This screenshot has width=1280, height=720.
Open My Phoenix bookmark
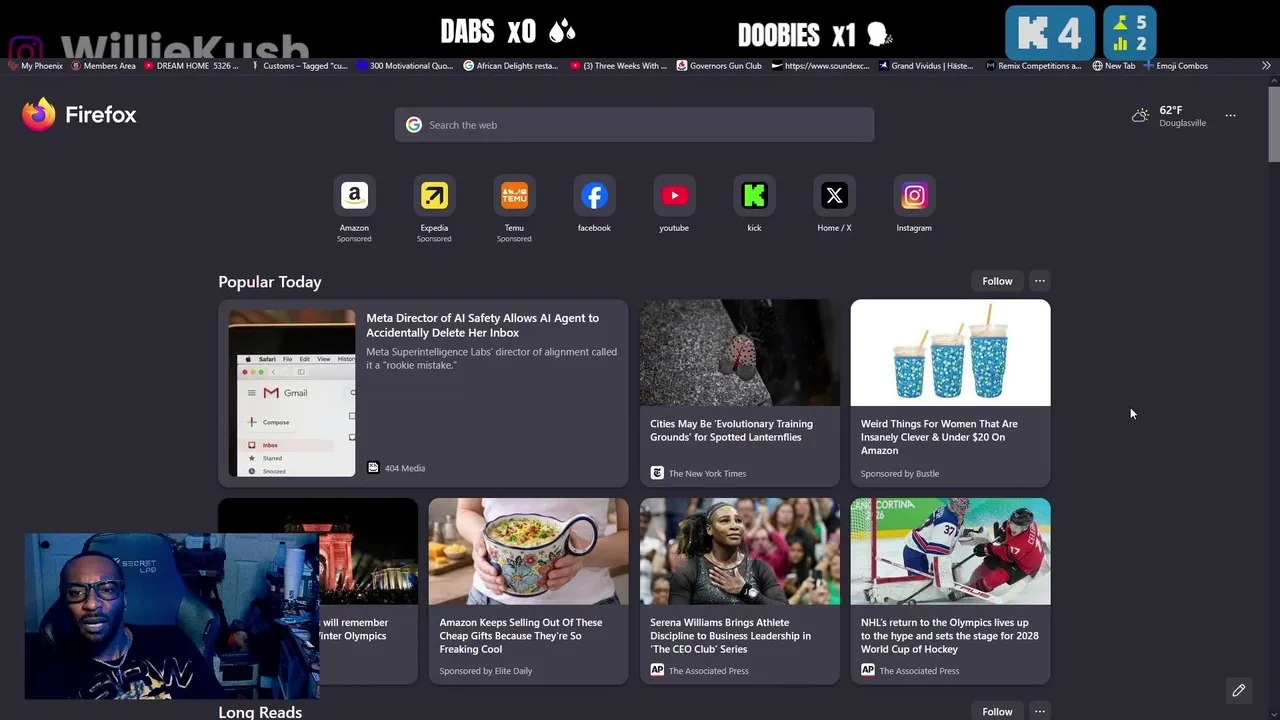[x=35, y=66]
